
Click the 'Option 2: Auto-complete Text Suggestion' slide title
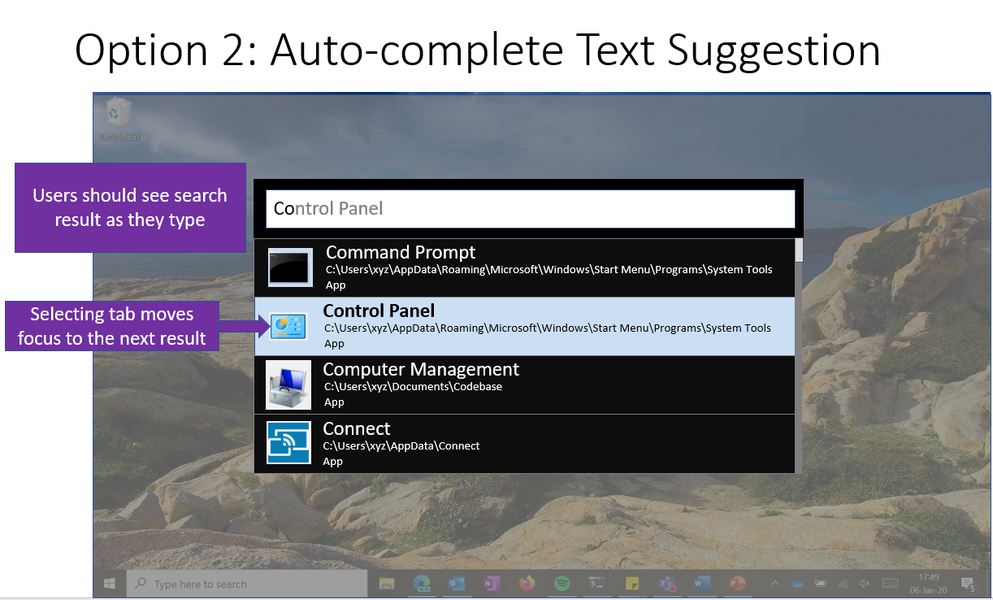tap(478, 50)
